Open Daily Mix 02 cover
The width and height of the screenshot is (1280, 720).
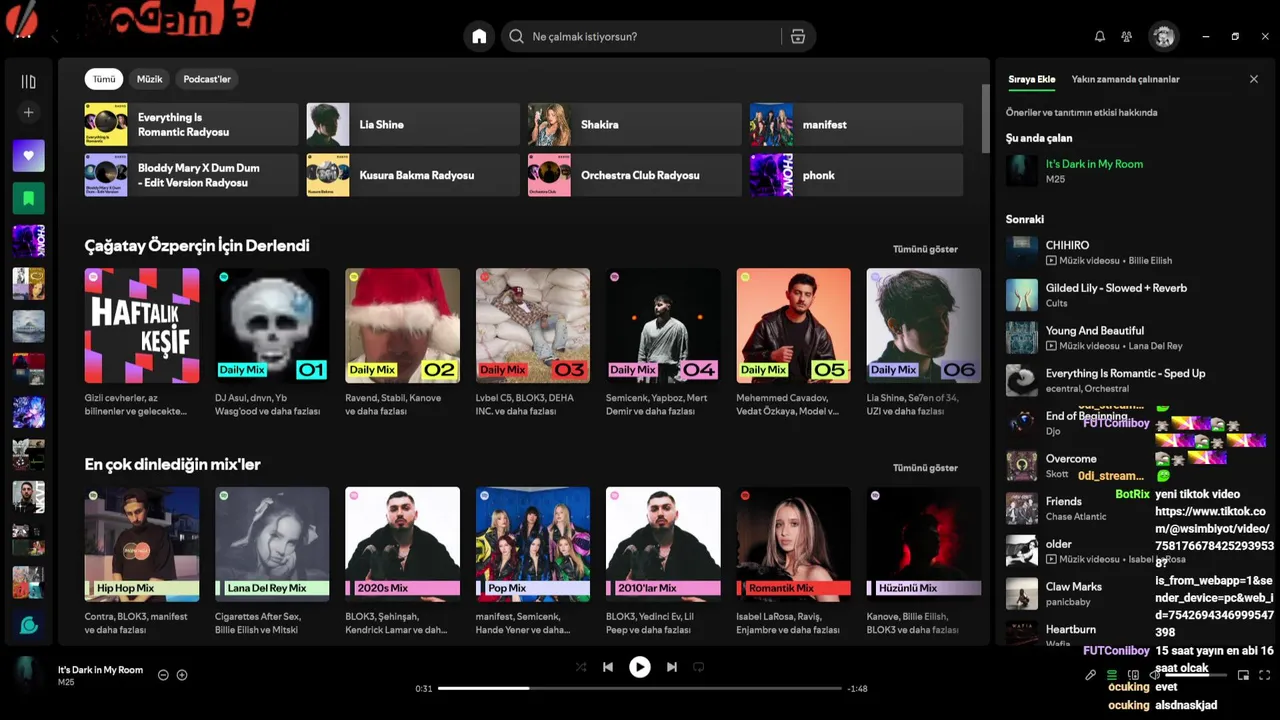(402, 325)
